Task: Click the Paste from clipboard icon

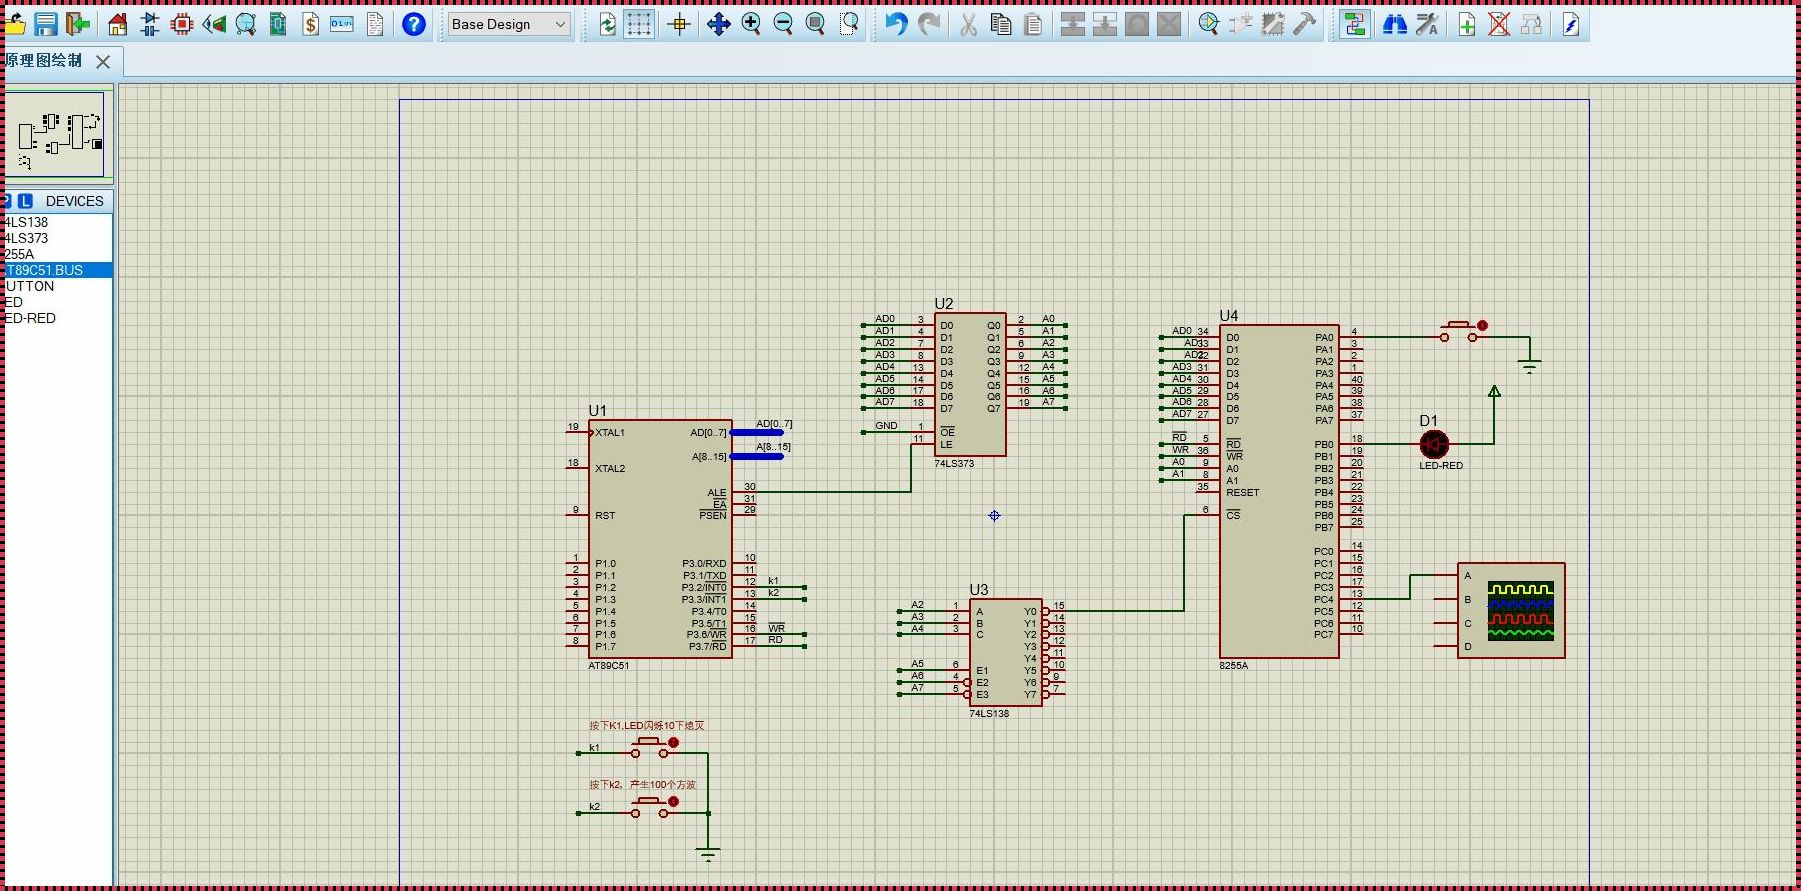Action: [1033, 24]
